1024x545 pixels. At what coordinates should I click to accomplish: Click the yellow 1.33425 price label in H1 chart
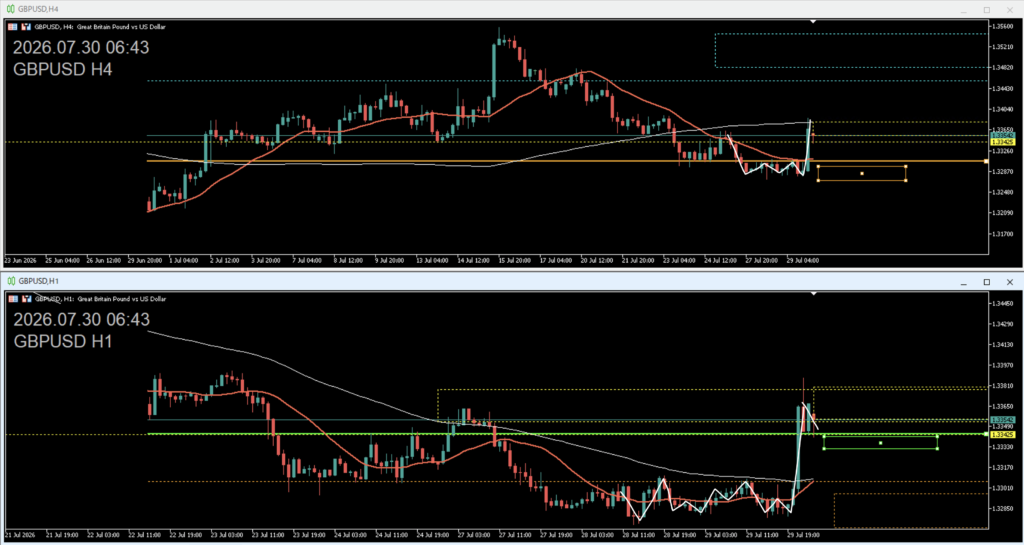[x=1002, y=434]
